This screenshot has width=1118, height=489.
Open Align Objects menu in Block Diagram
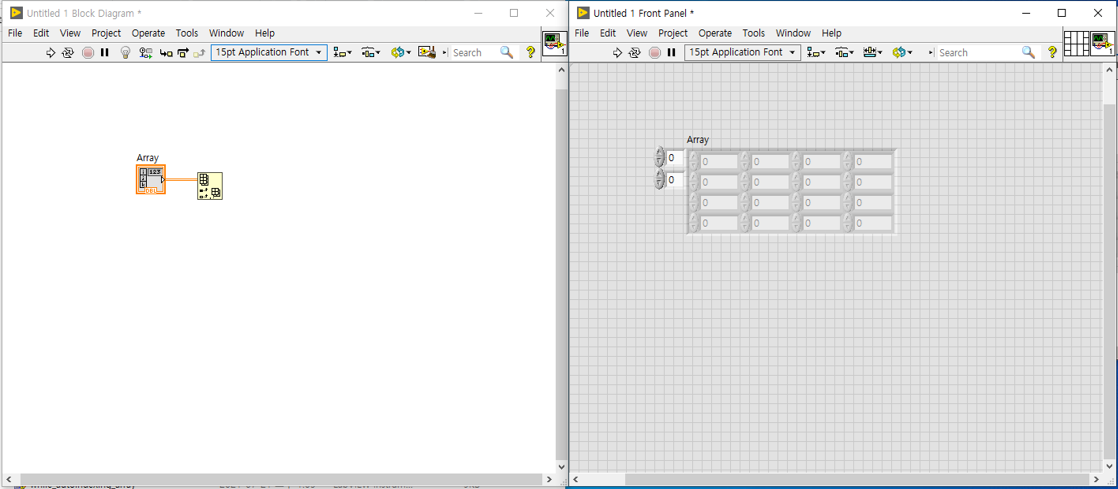343,53
